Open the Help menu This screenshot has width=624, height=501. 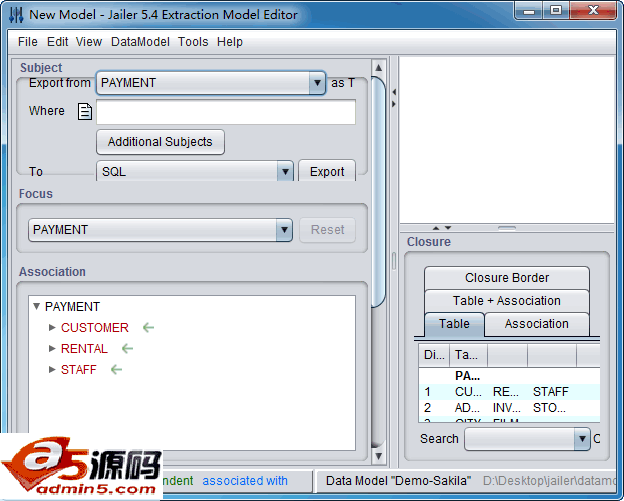click(230, 42)
